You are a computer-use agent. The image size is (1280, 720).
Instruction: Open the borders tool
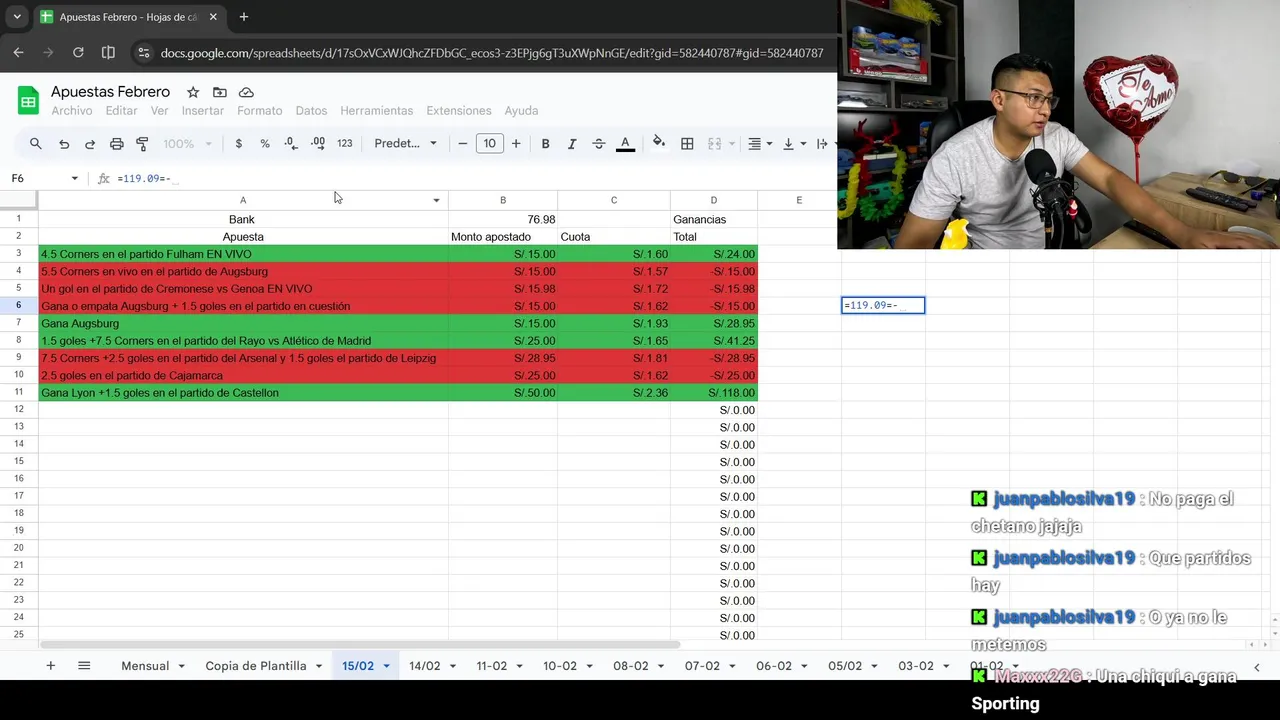687,144
